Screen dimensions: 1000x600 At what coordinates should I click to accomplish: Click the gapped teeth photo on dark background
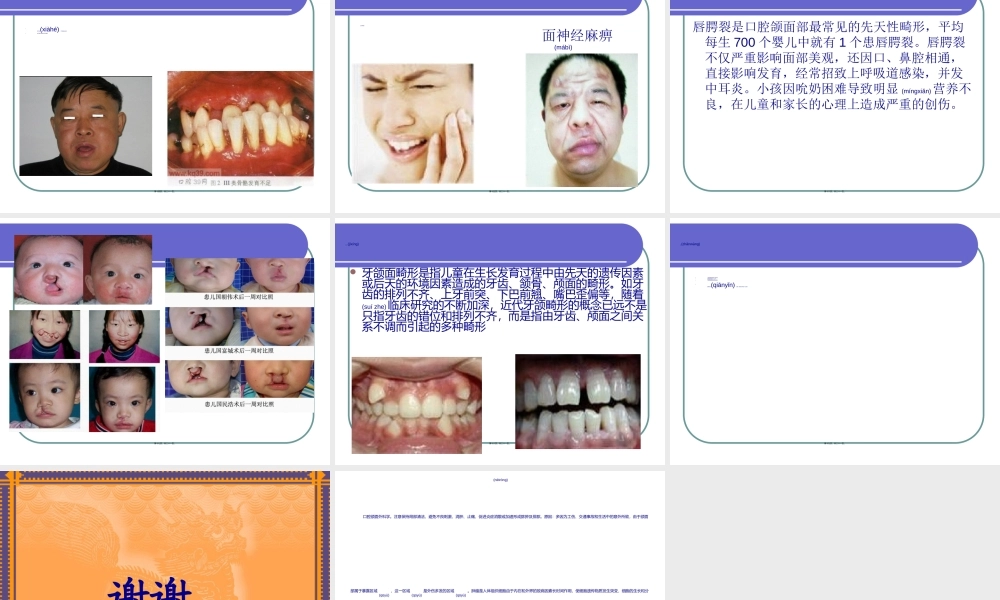point(577,401)
